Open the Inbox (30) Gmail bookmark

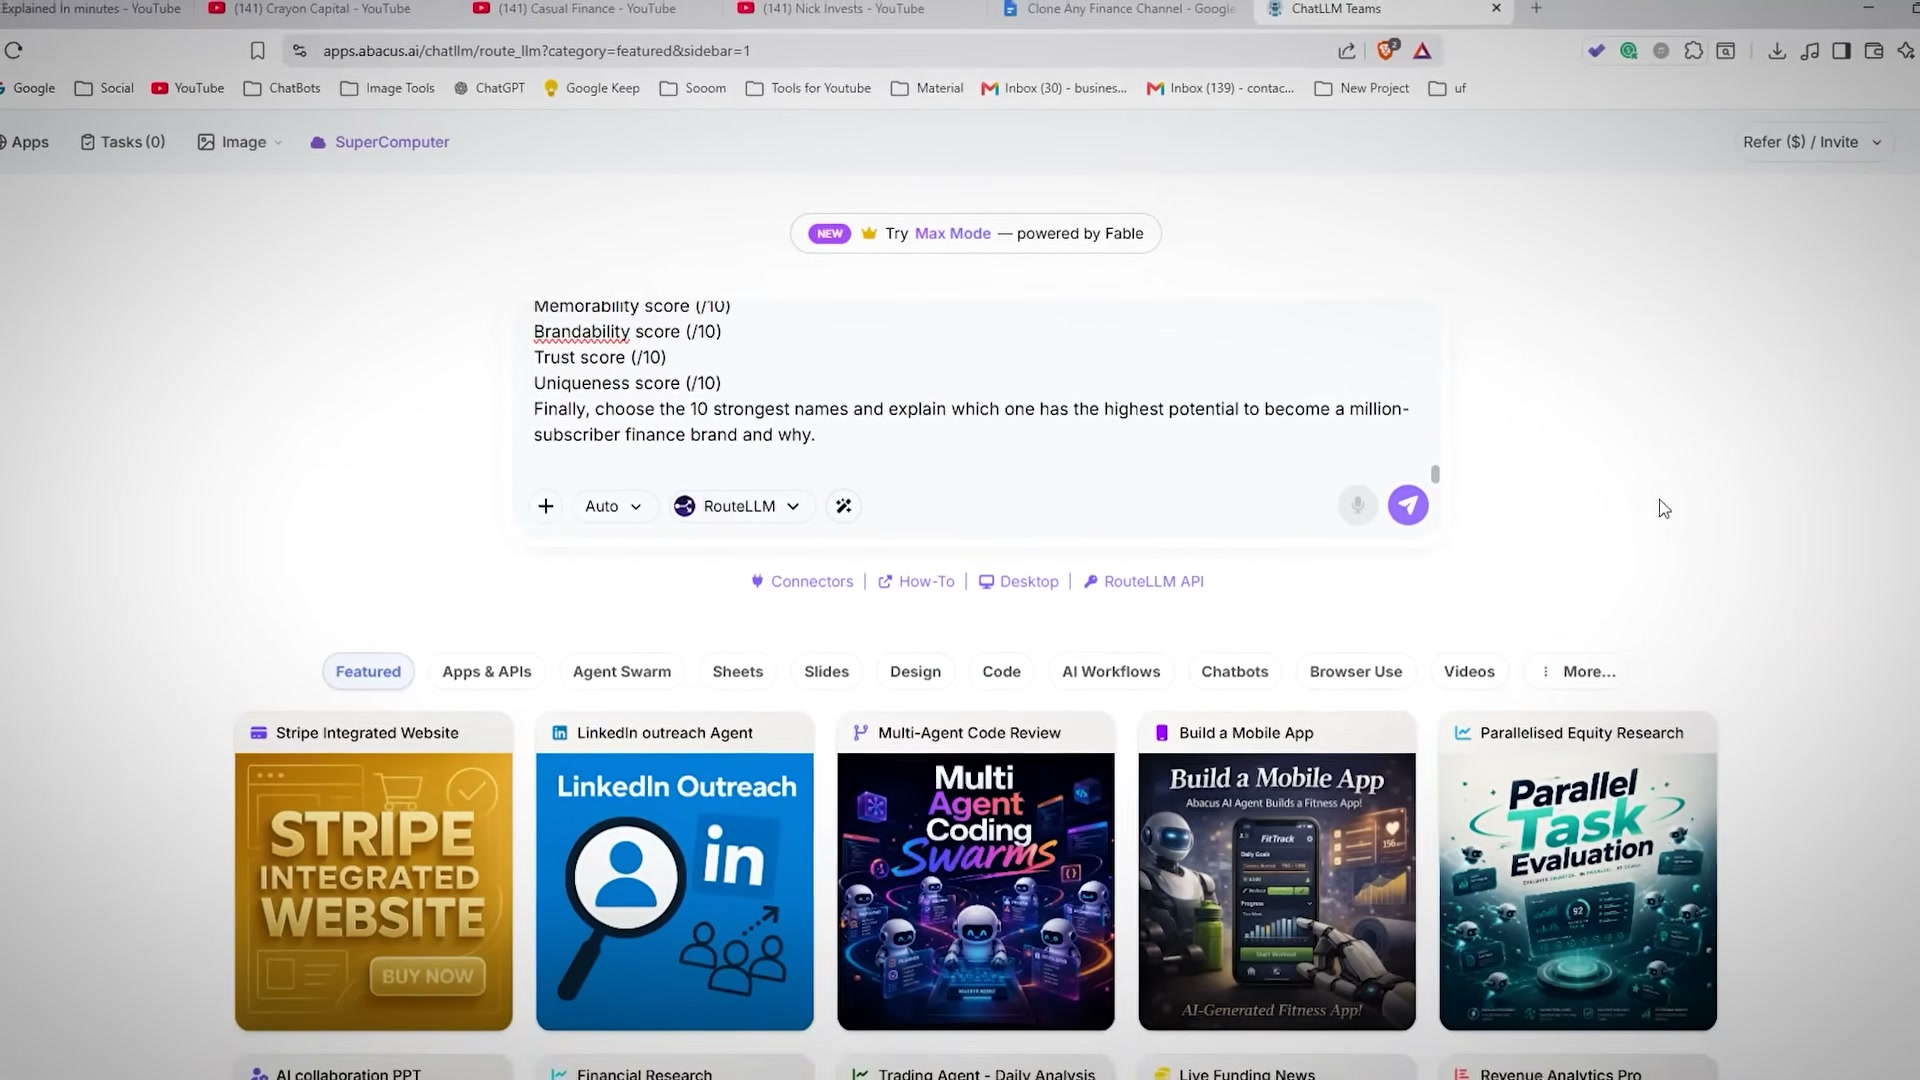pyautogui.click(x=1054, y=88)
